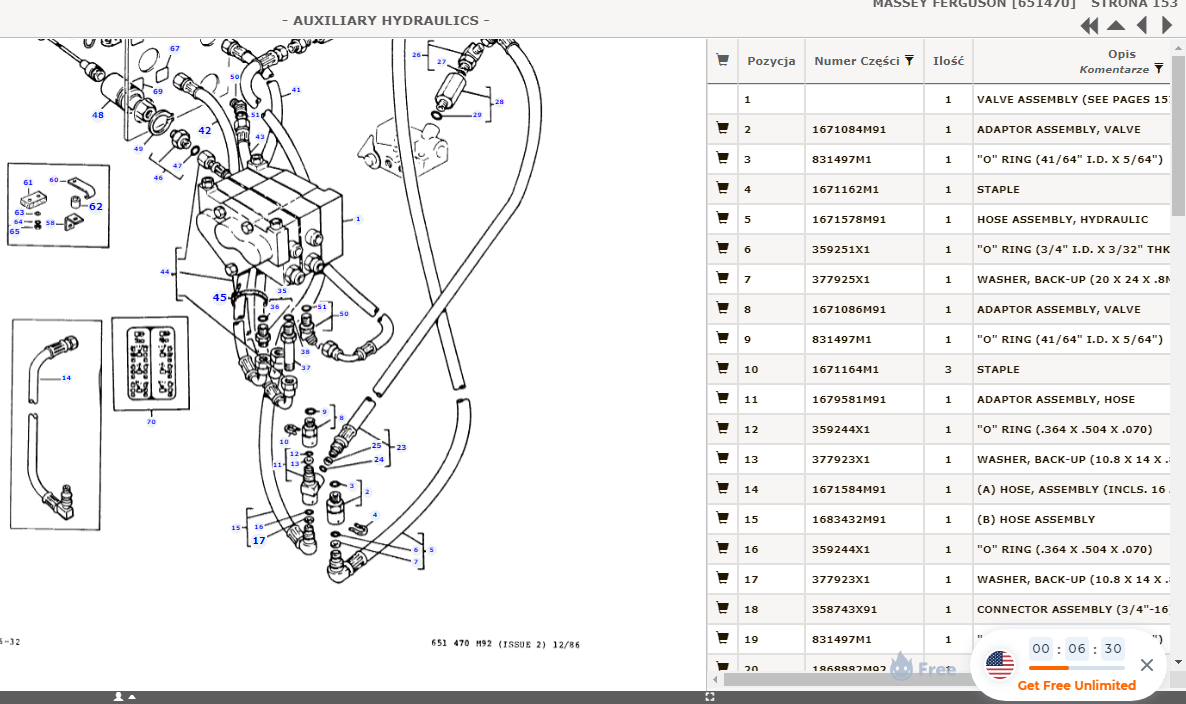
Task: Go to the next page arrow
Action: click(x=1166, y=26)
